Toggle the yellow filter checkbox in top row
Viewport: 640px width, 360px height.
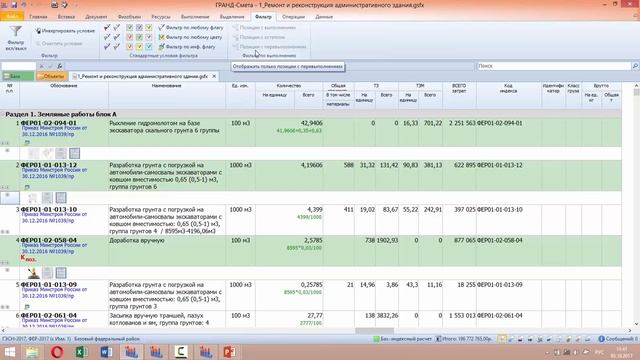click(x=149, y=27)
